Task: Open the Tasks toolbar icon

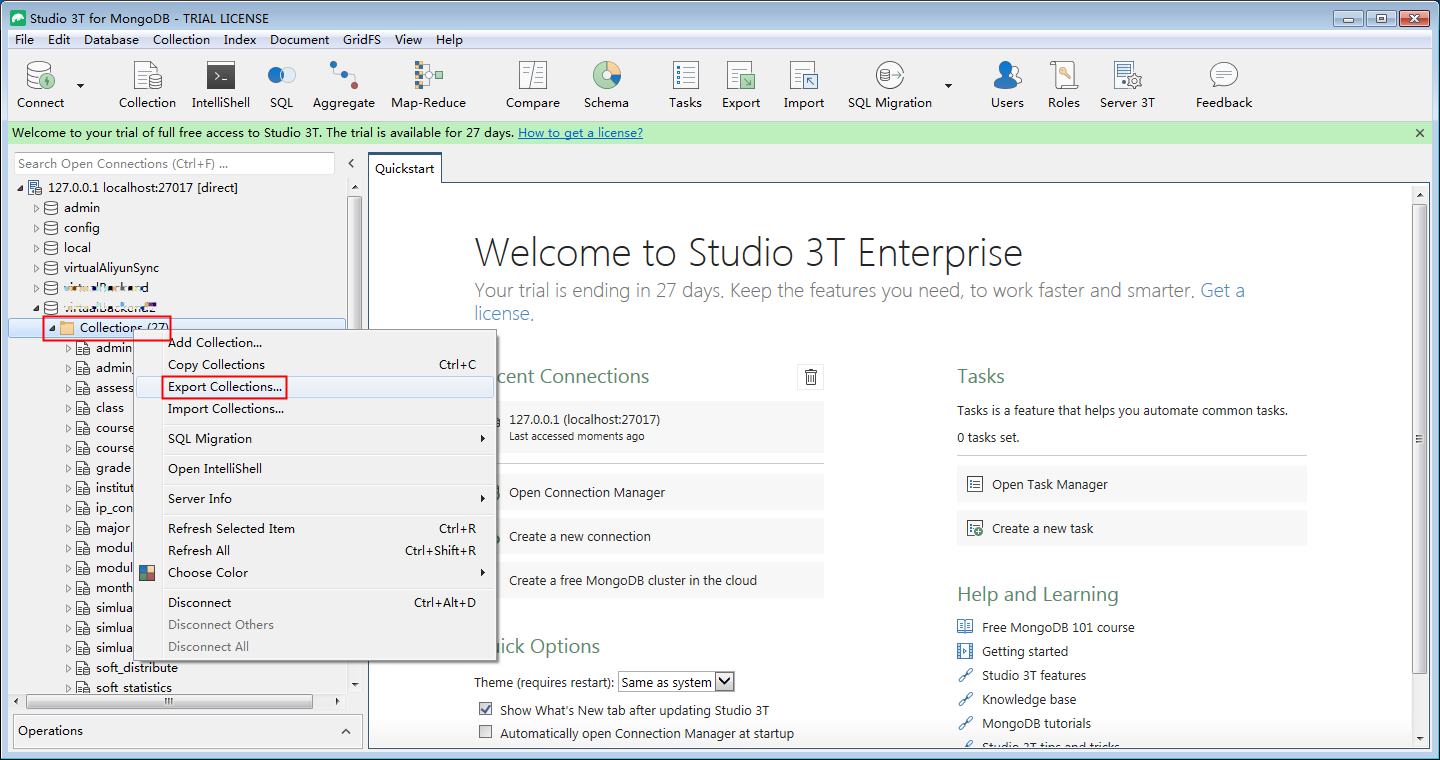Action: (x=685, y=76)
